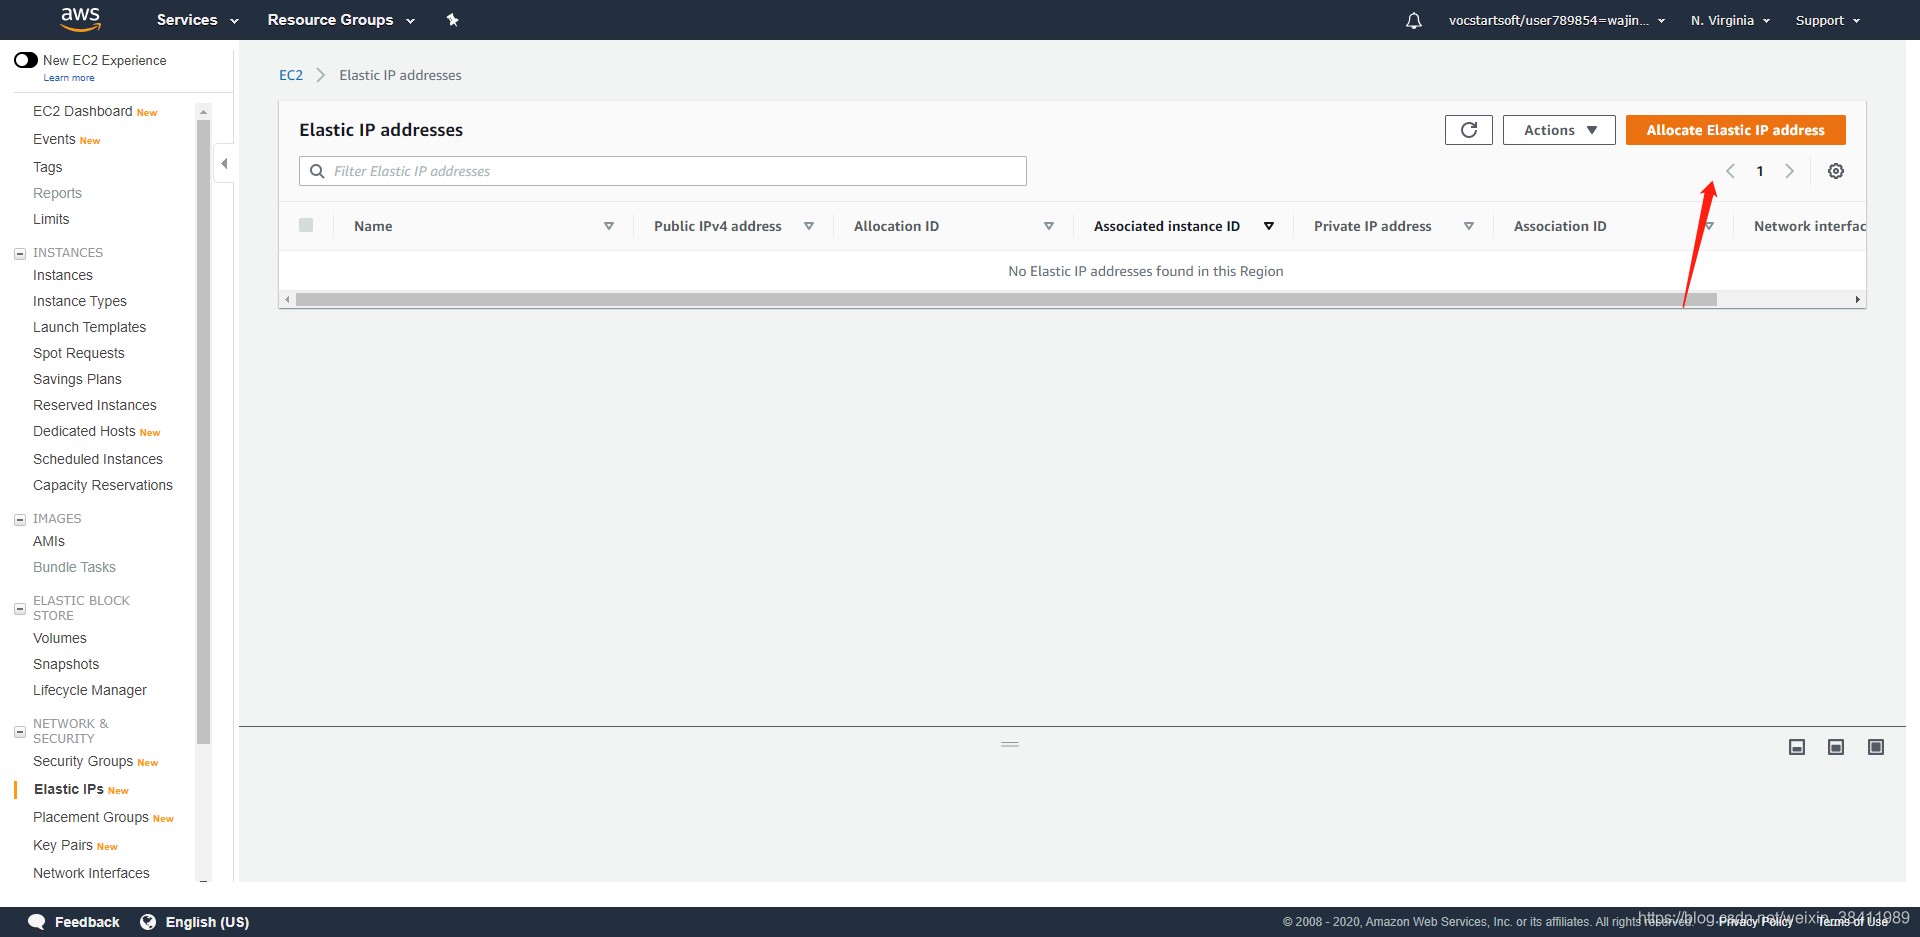
Task: Click the Feedback speech bubble icon
Action: click(x=37, y=922)
